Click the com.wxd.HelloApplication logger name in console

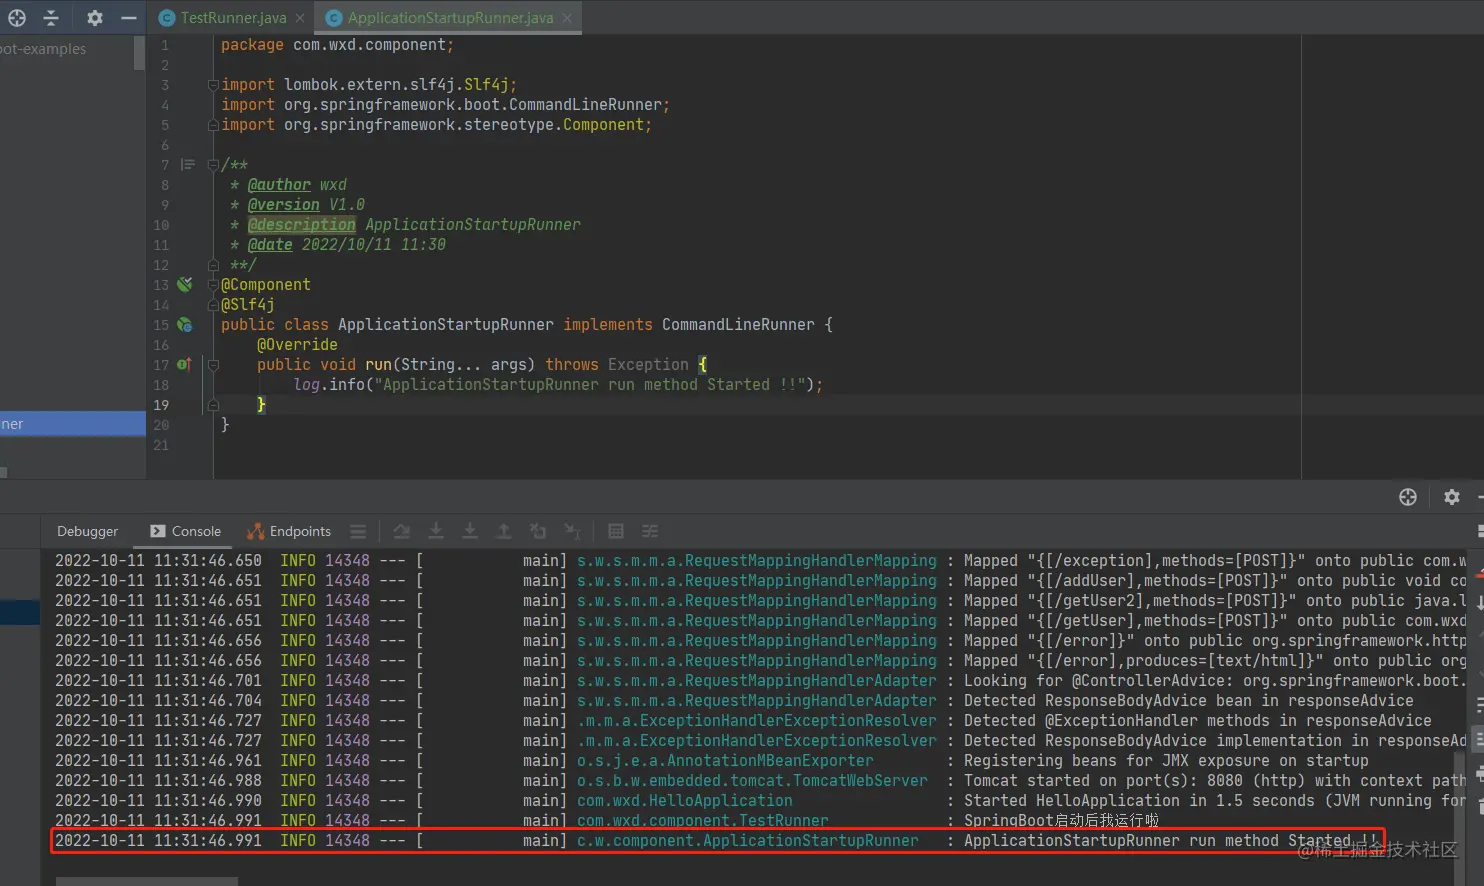(685, 801)
